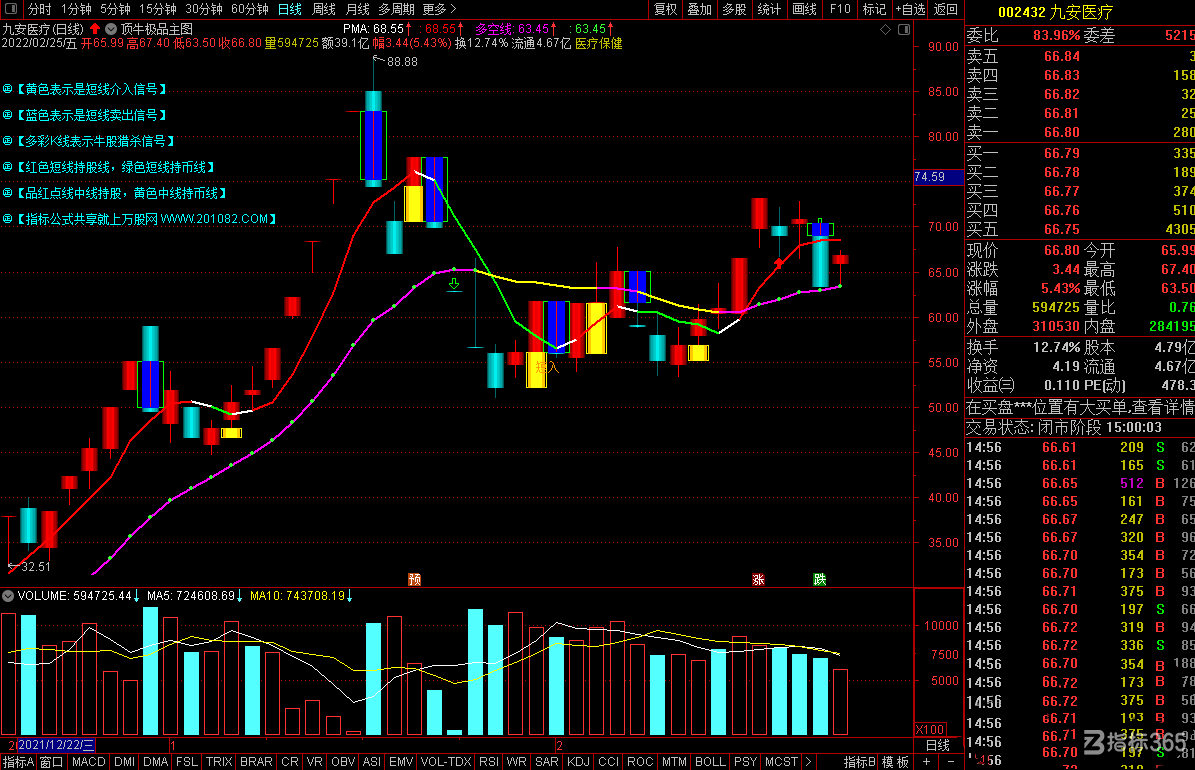Switch to 1分钟 period
This screenshot has width=1195, height=770.
click(76, 9)
